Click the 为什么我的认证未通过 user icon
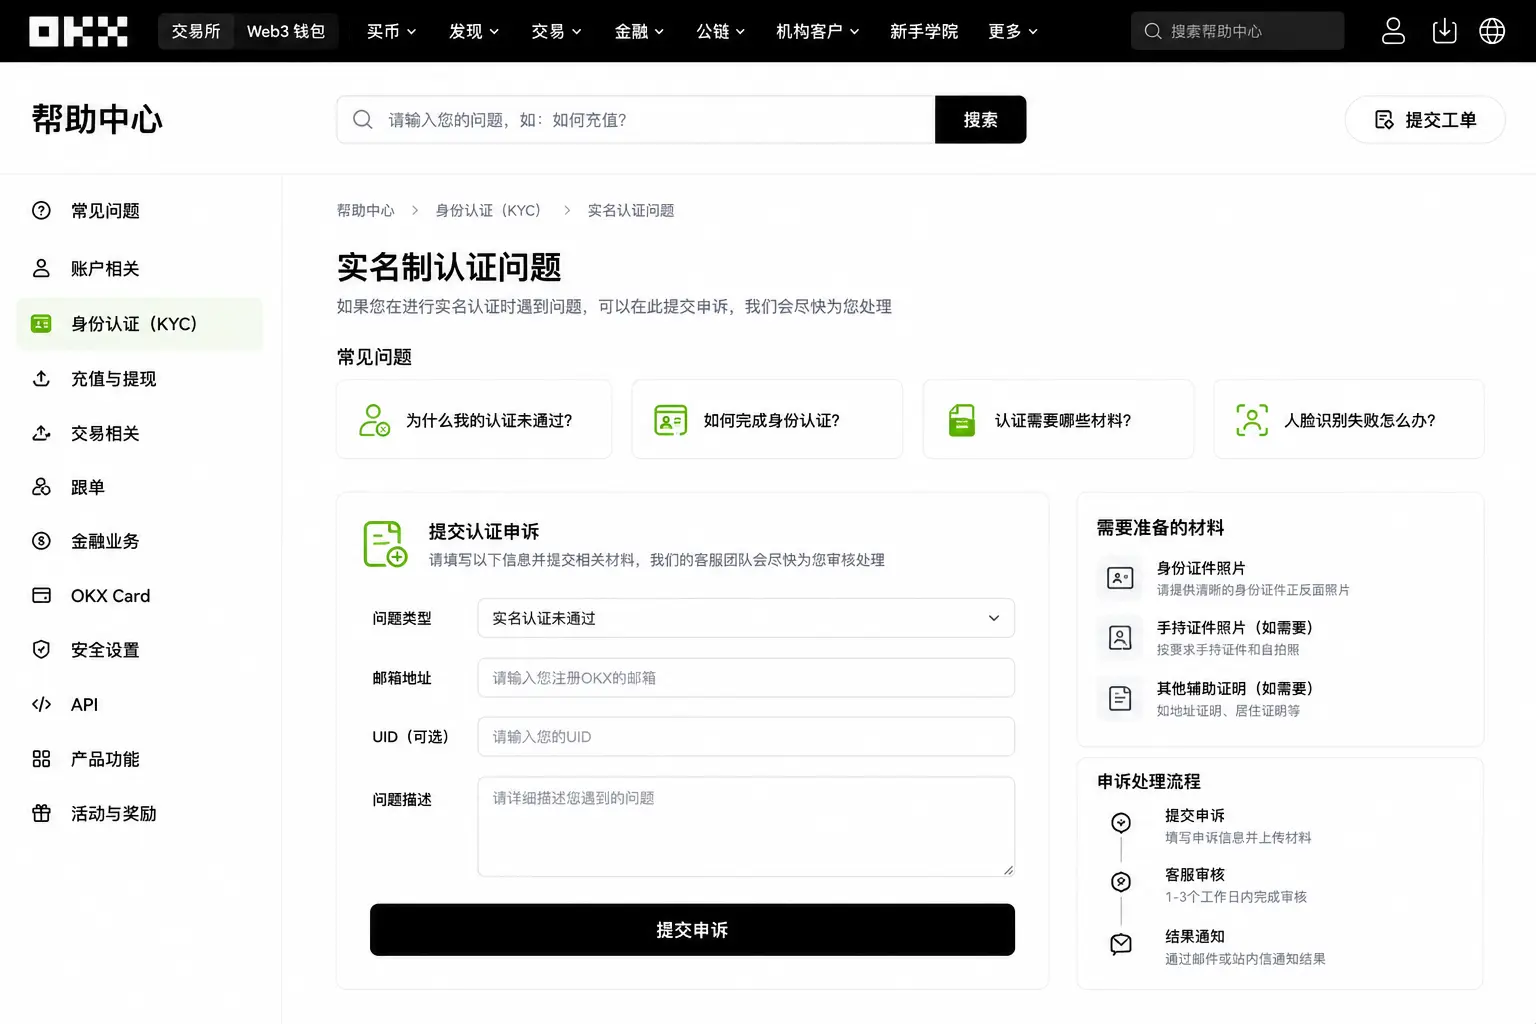Viewport: 1536px width, 1024px height. tap(374, 420)
